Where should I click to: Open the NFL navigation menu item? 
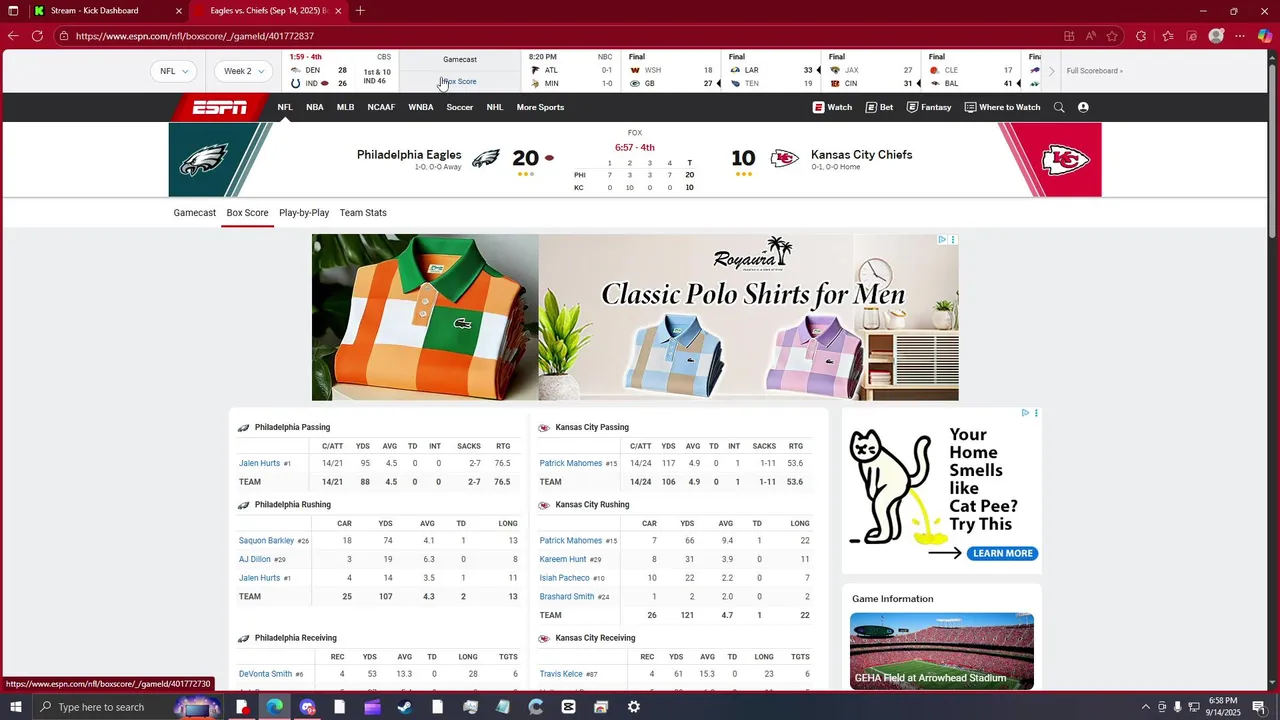(x=285, y=107)
